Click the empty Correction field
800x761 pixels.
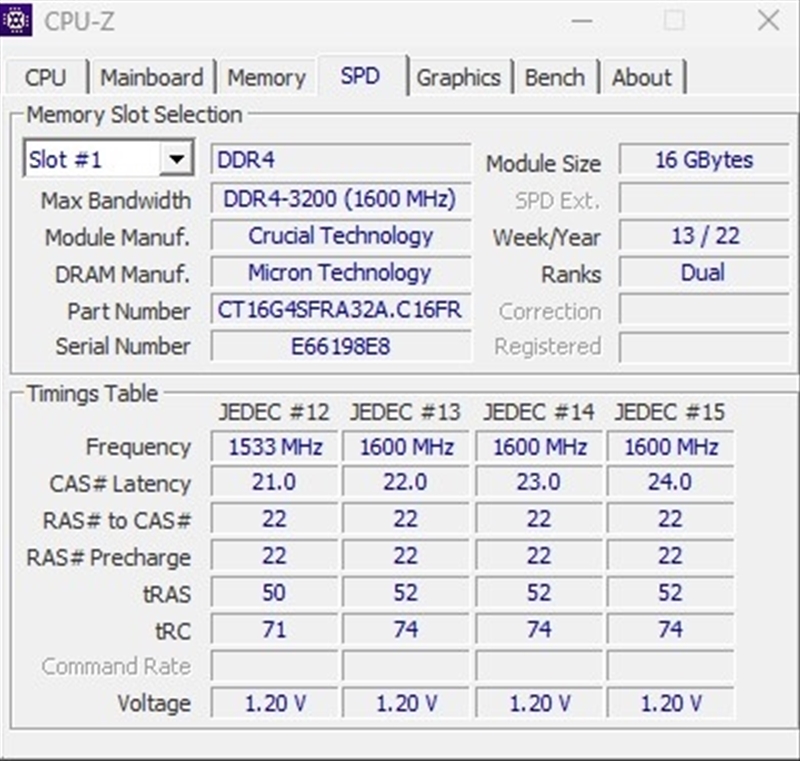click(704, 309)
